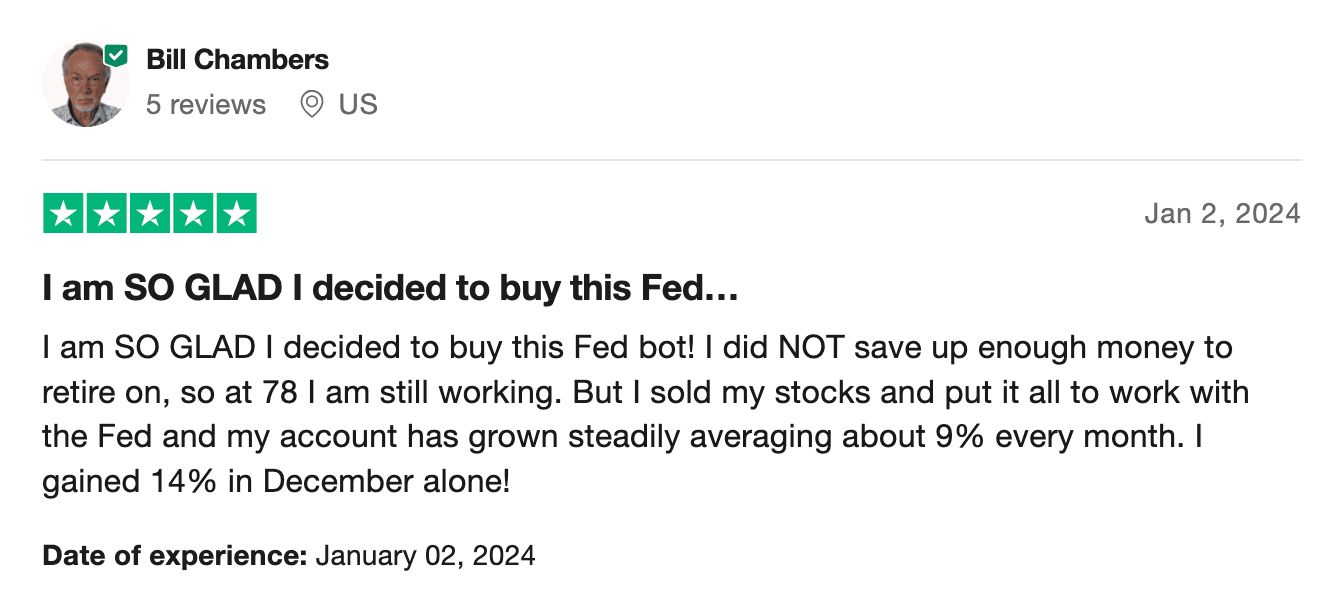Click the "US" country label
Viewport: 1342px width, 592px height.
[358, 104]
